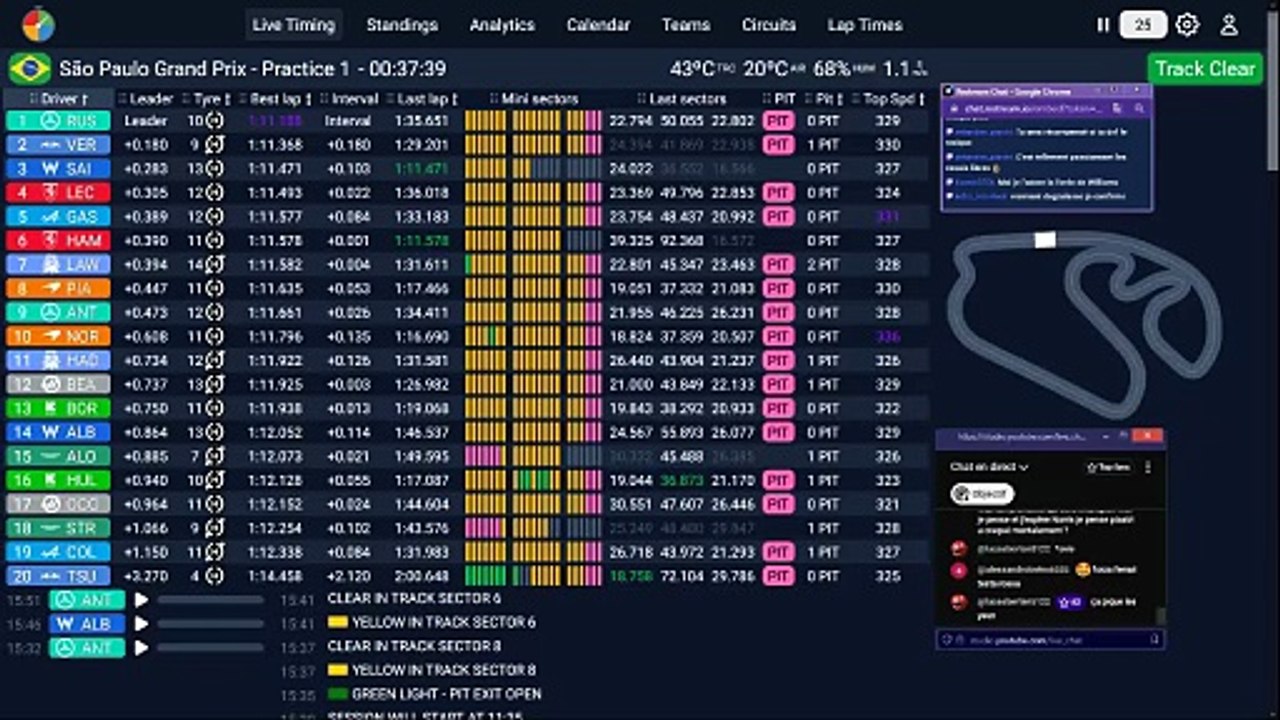Sort by the Top Spd column header
The image size is (1280, 720).
coord(889,99)
